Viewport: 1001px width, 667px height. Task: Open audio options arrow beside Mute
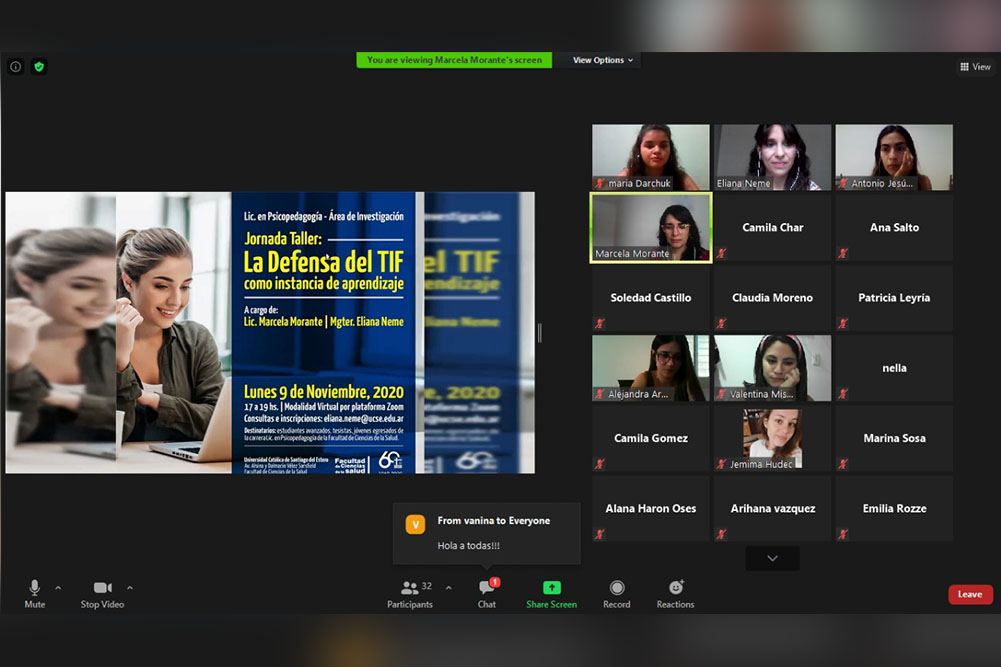[58, 587]
